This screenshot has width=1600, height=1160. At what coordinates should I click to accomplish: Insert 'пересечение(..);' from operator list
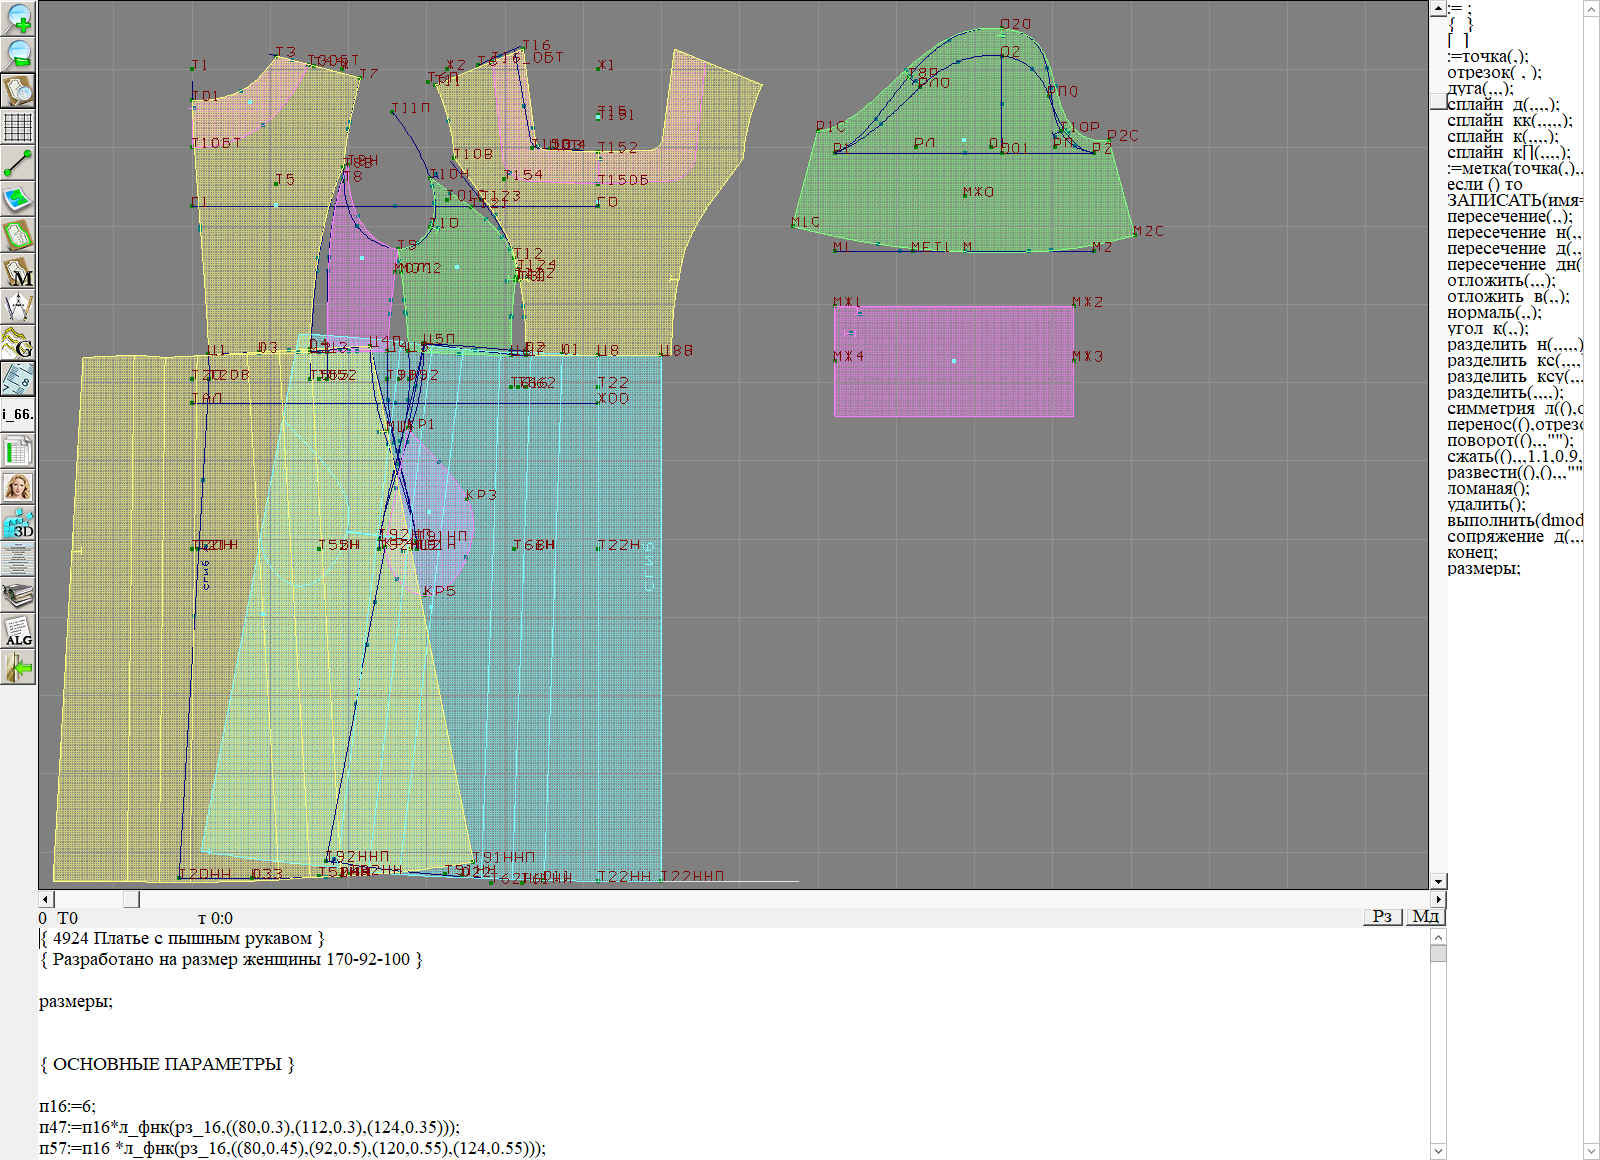1508,216
